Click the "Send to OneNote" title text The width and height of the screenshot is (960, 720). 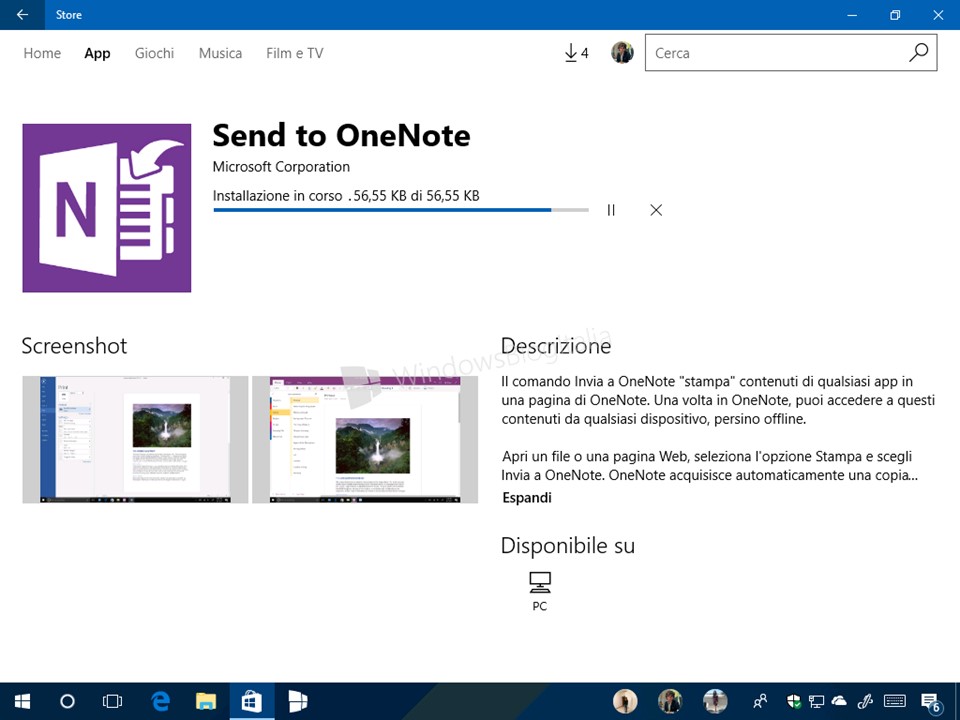coord(341,135)
